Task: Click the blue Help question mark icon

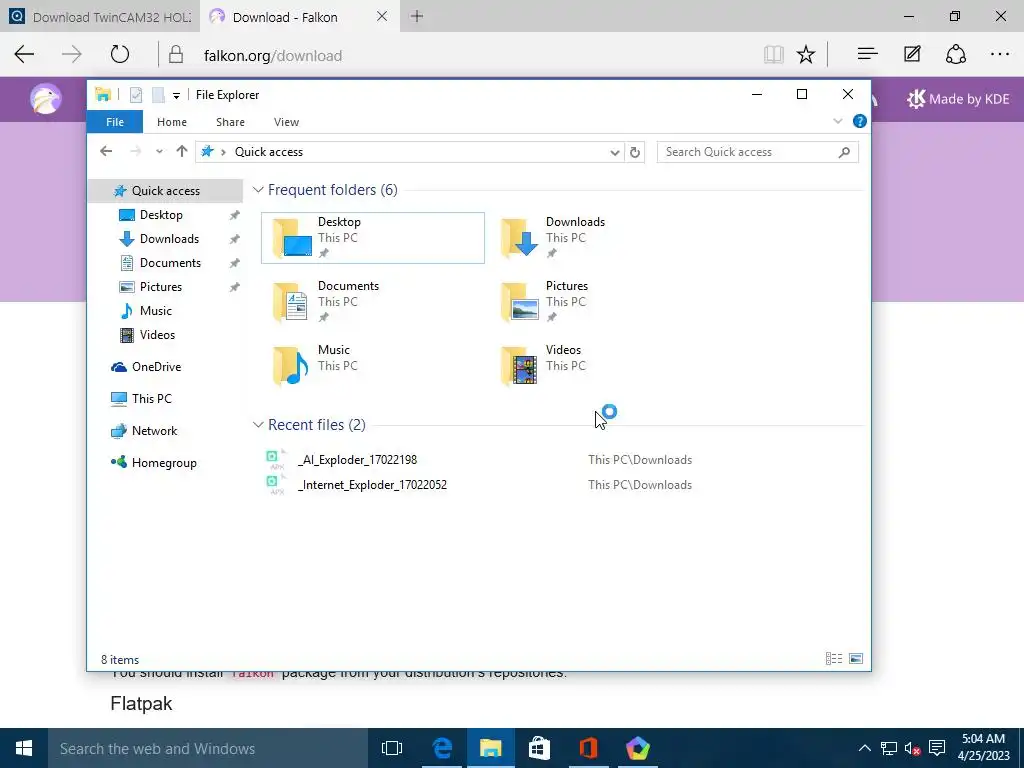Action: (x=859, y=121)
